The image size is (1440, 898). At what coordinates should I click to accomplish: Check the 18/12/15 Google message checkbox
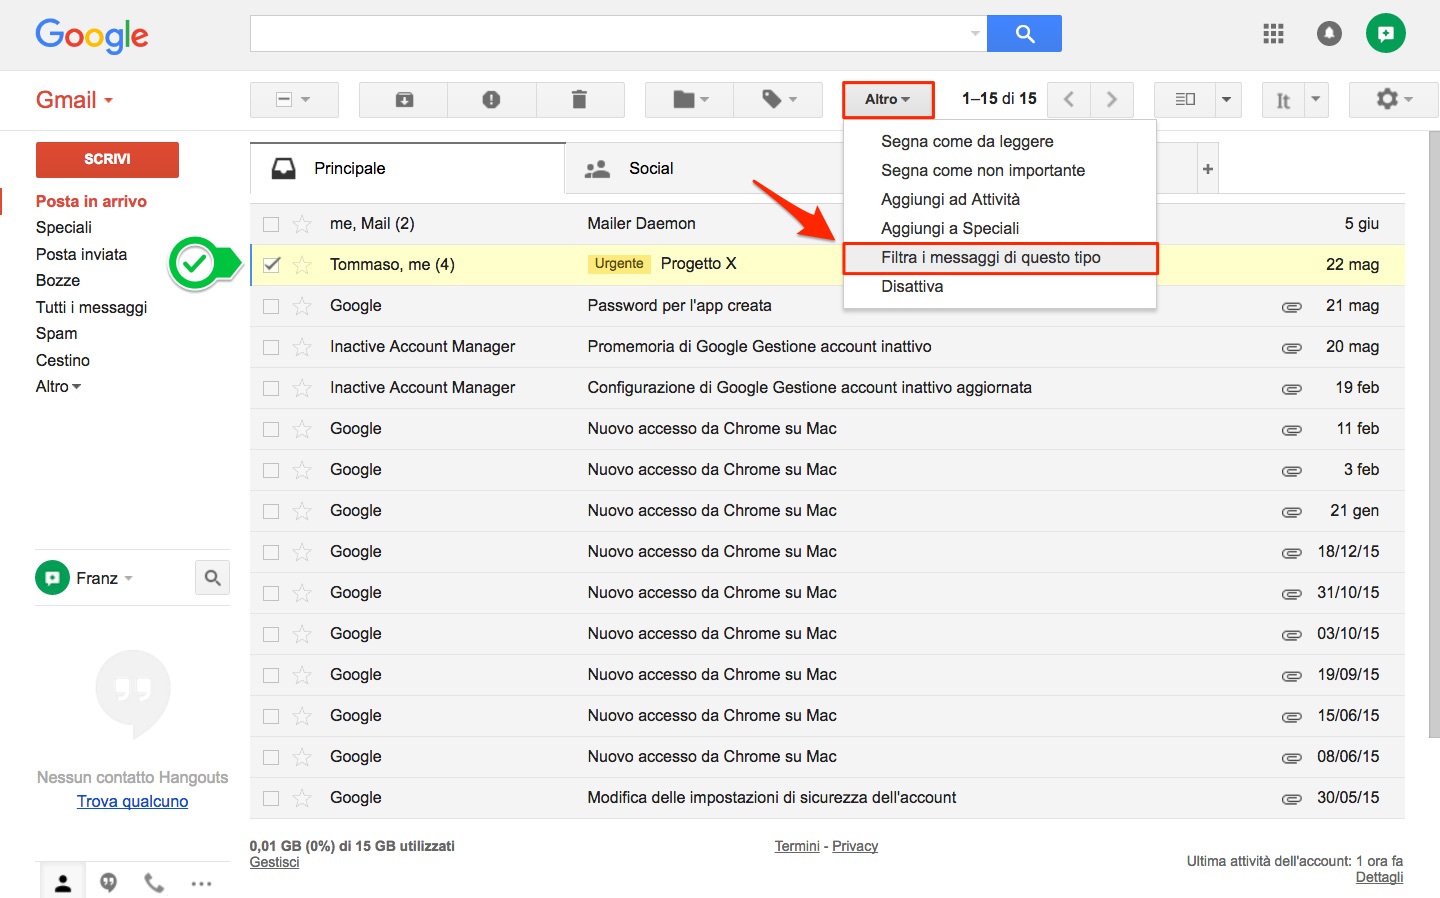tap(271, 552)
